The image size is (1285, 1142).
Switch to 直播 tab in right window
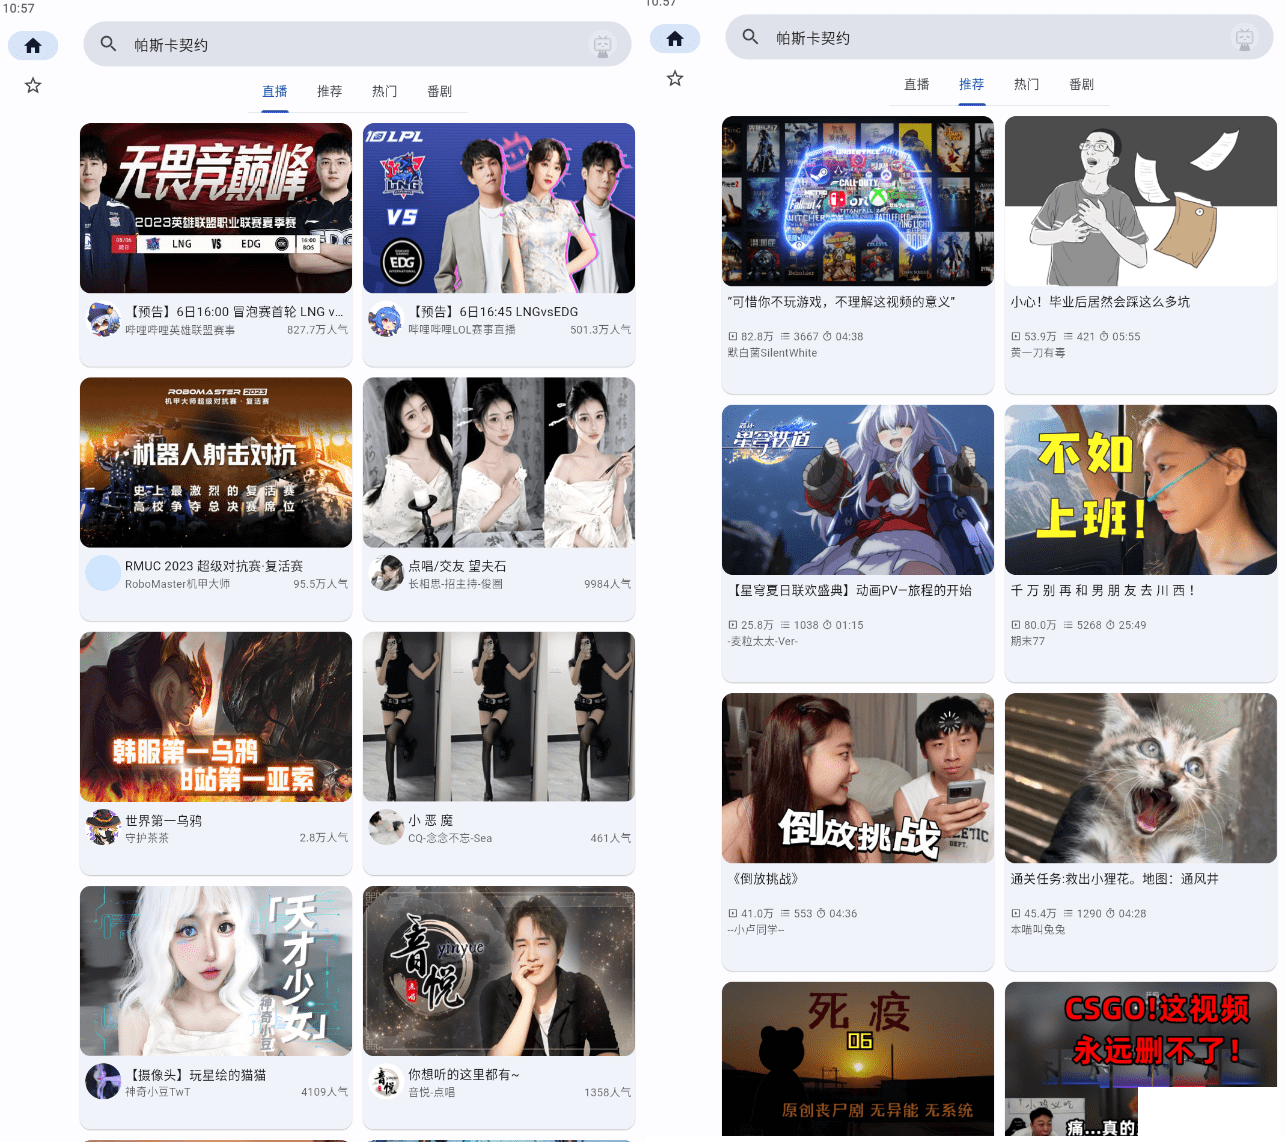point(917,84)
